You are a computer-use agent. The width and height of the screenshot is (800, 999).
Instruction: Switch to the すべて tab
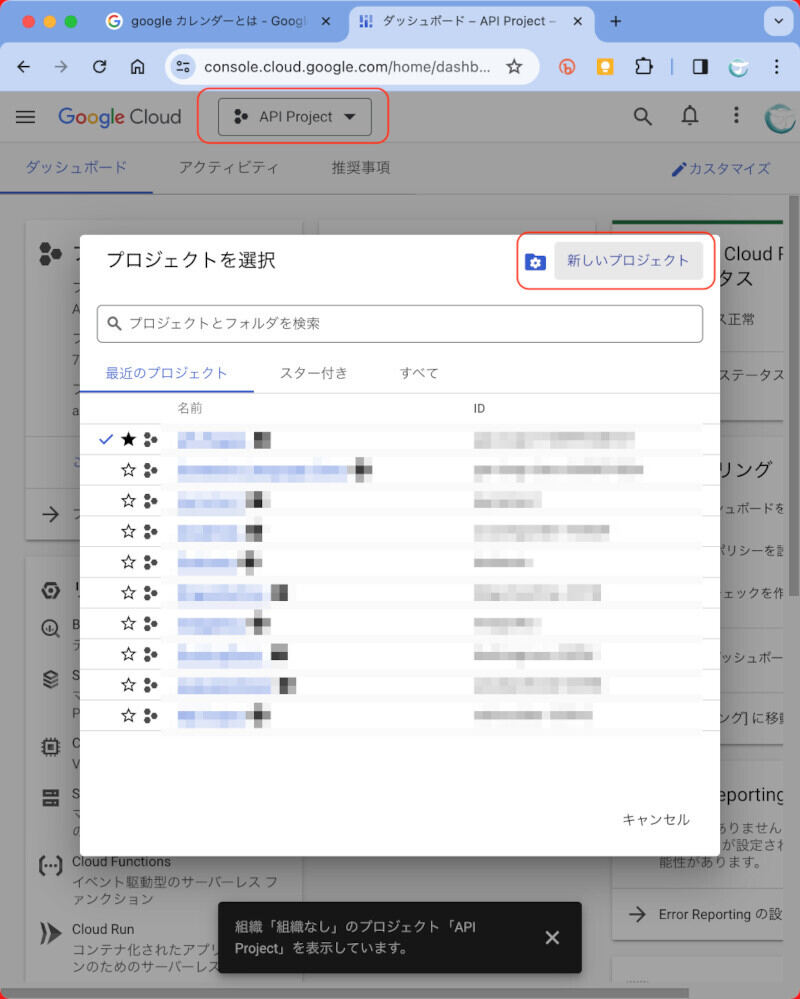click(419, 373)
